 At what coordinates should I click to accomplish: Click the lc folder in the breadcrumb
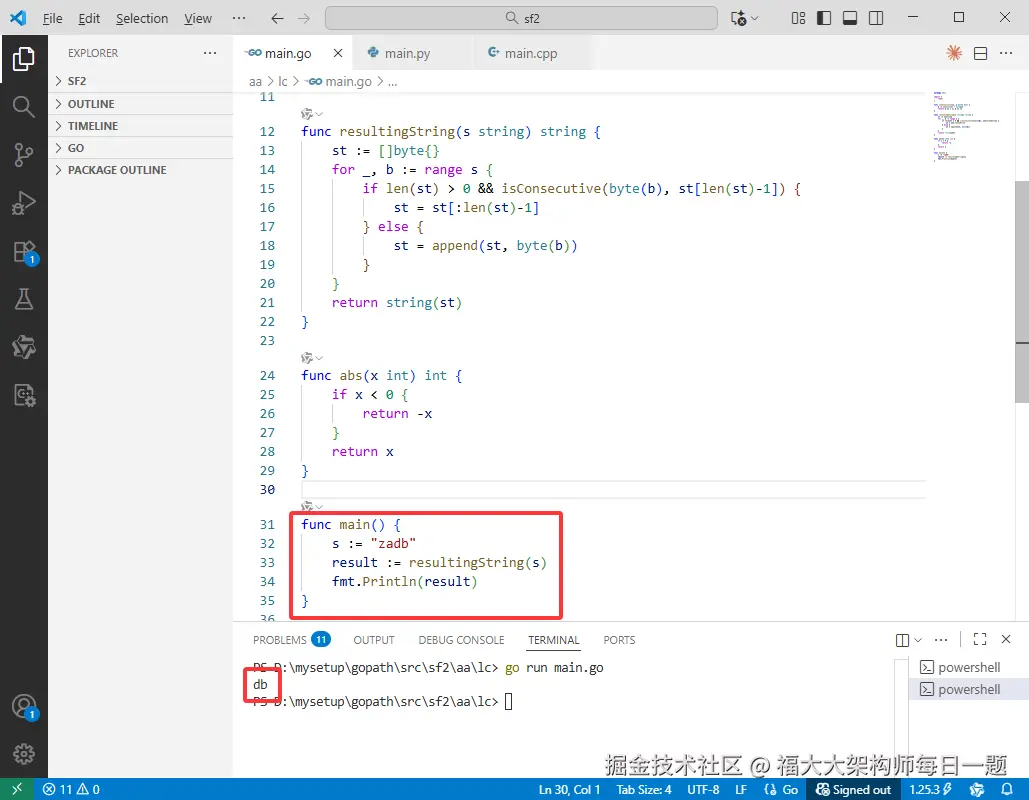pos(282,81)
